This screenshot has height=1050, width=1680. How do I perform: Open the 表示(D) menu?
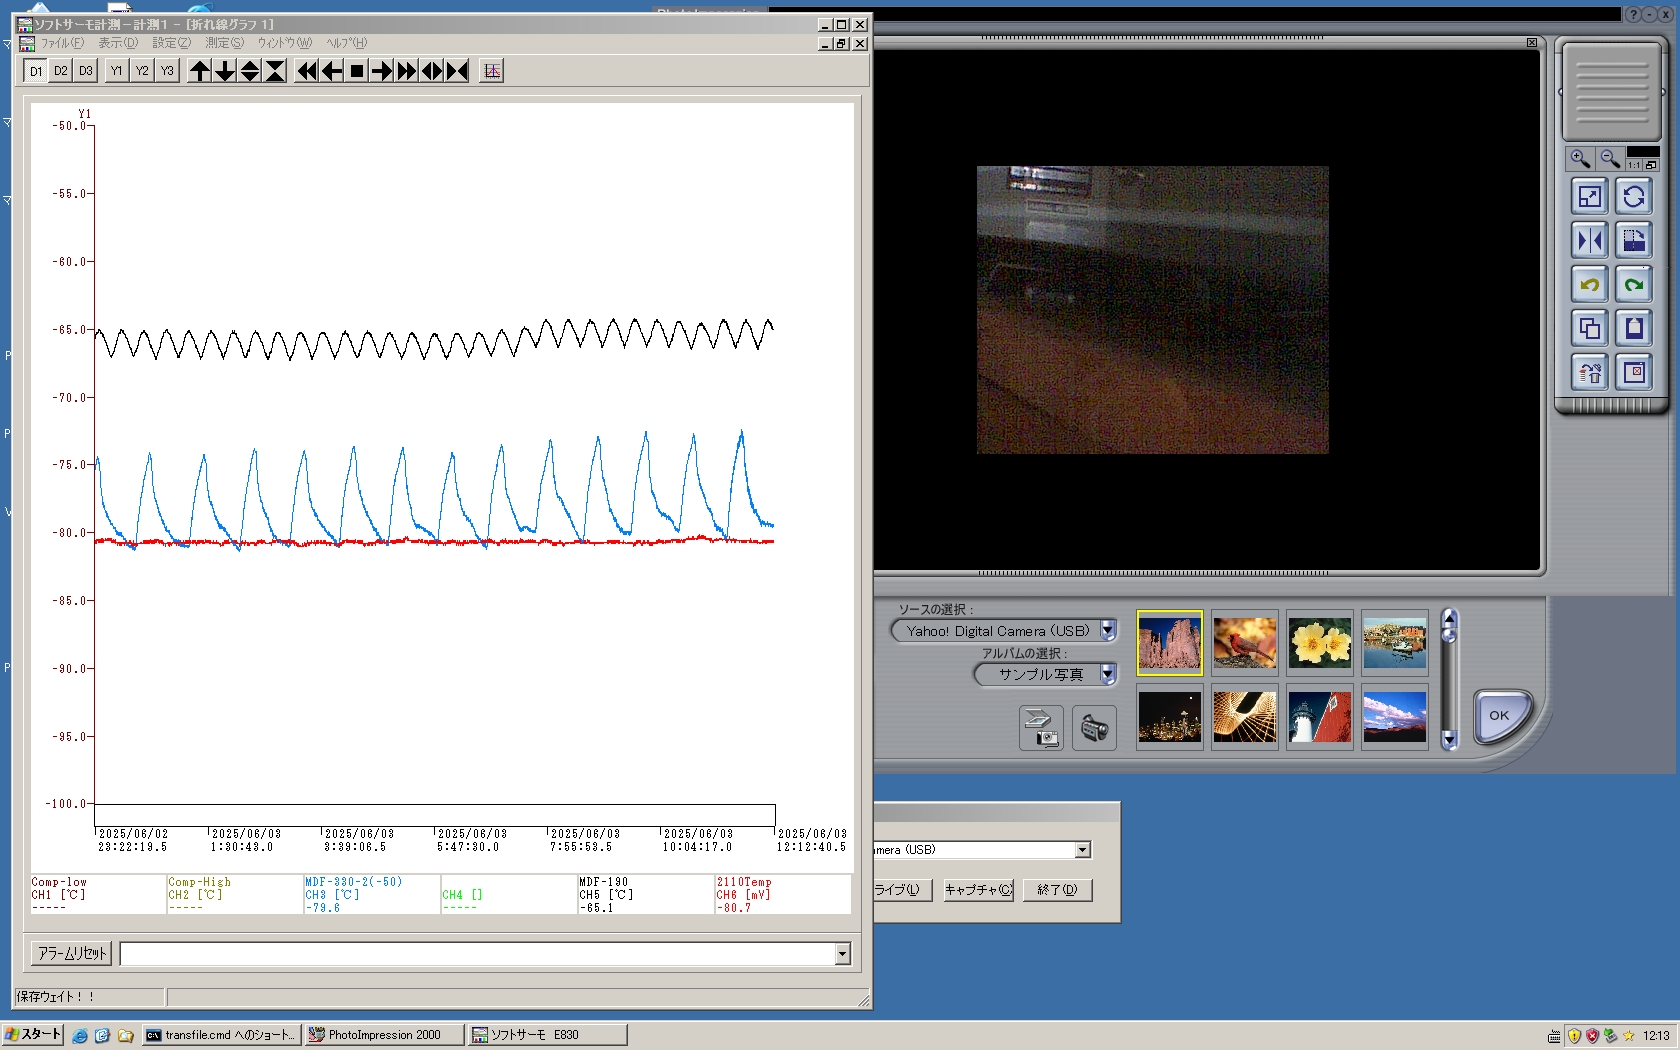point(118,43)
